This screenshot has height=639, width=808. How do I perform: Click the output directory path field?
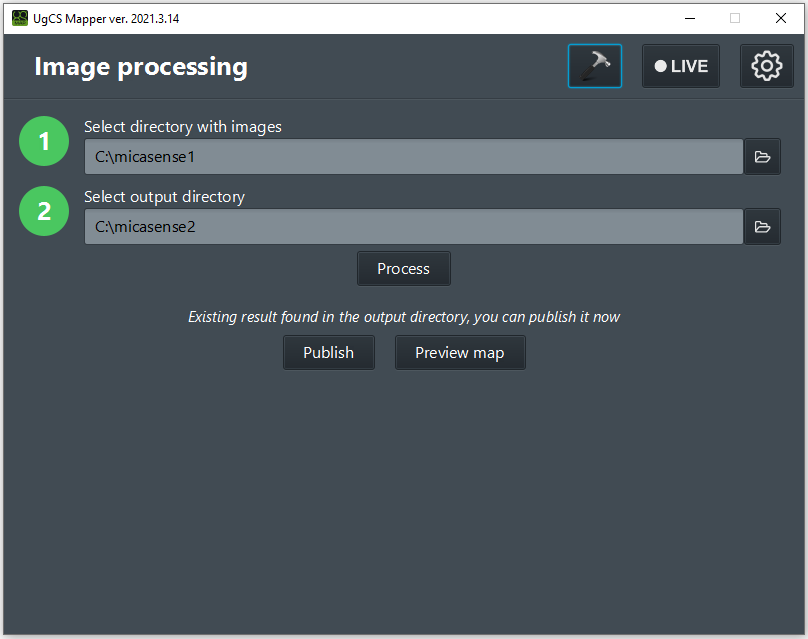point(414,227)
